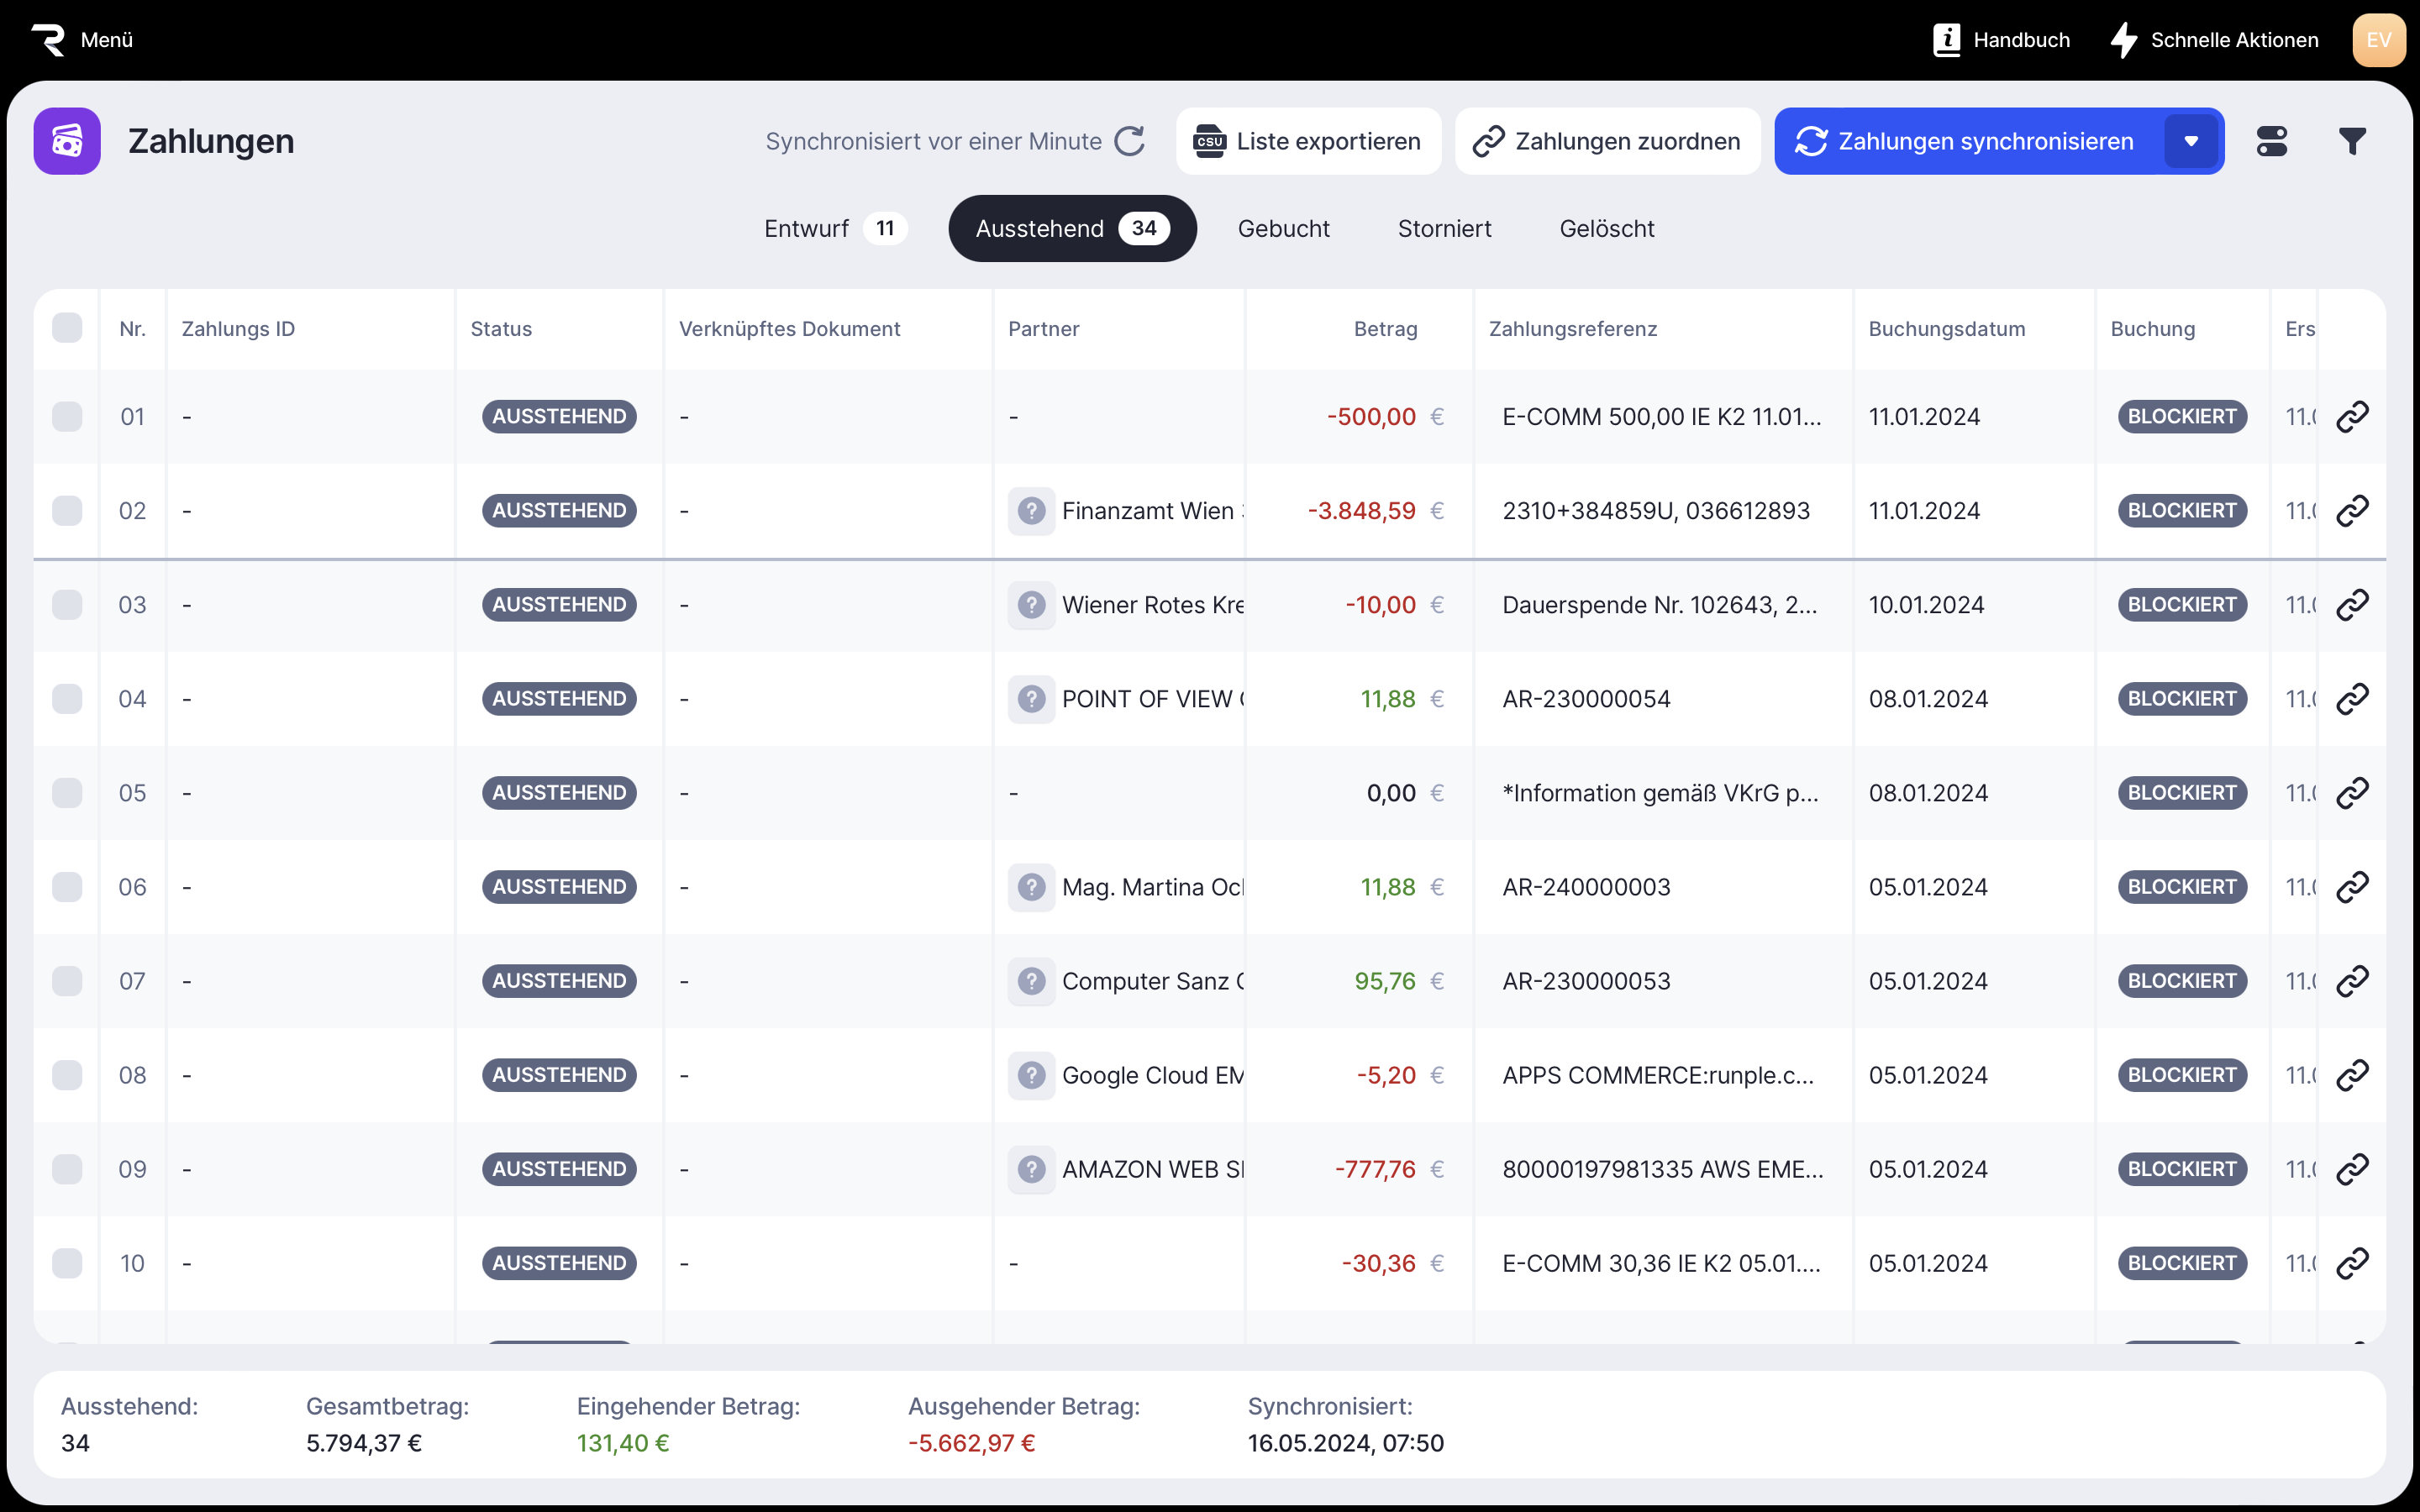Tick the select-all checkbox in table header
The height and width of the screenshot is (1512, 2420).
pyautogui.click(x=67, y=328)
